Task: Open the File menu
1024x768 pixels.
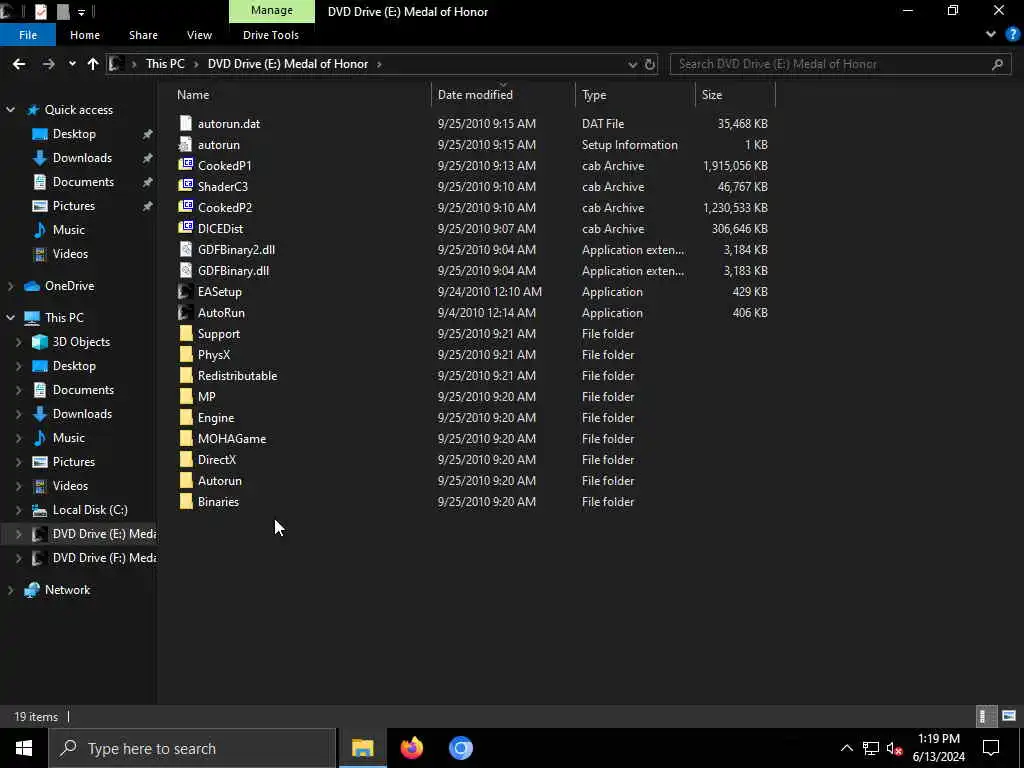Action: tap(28, 35)
